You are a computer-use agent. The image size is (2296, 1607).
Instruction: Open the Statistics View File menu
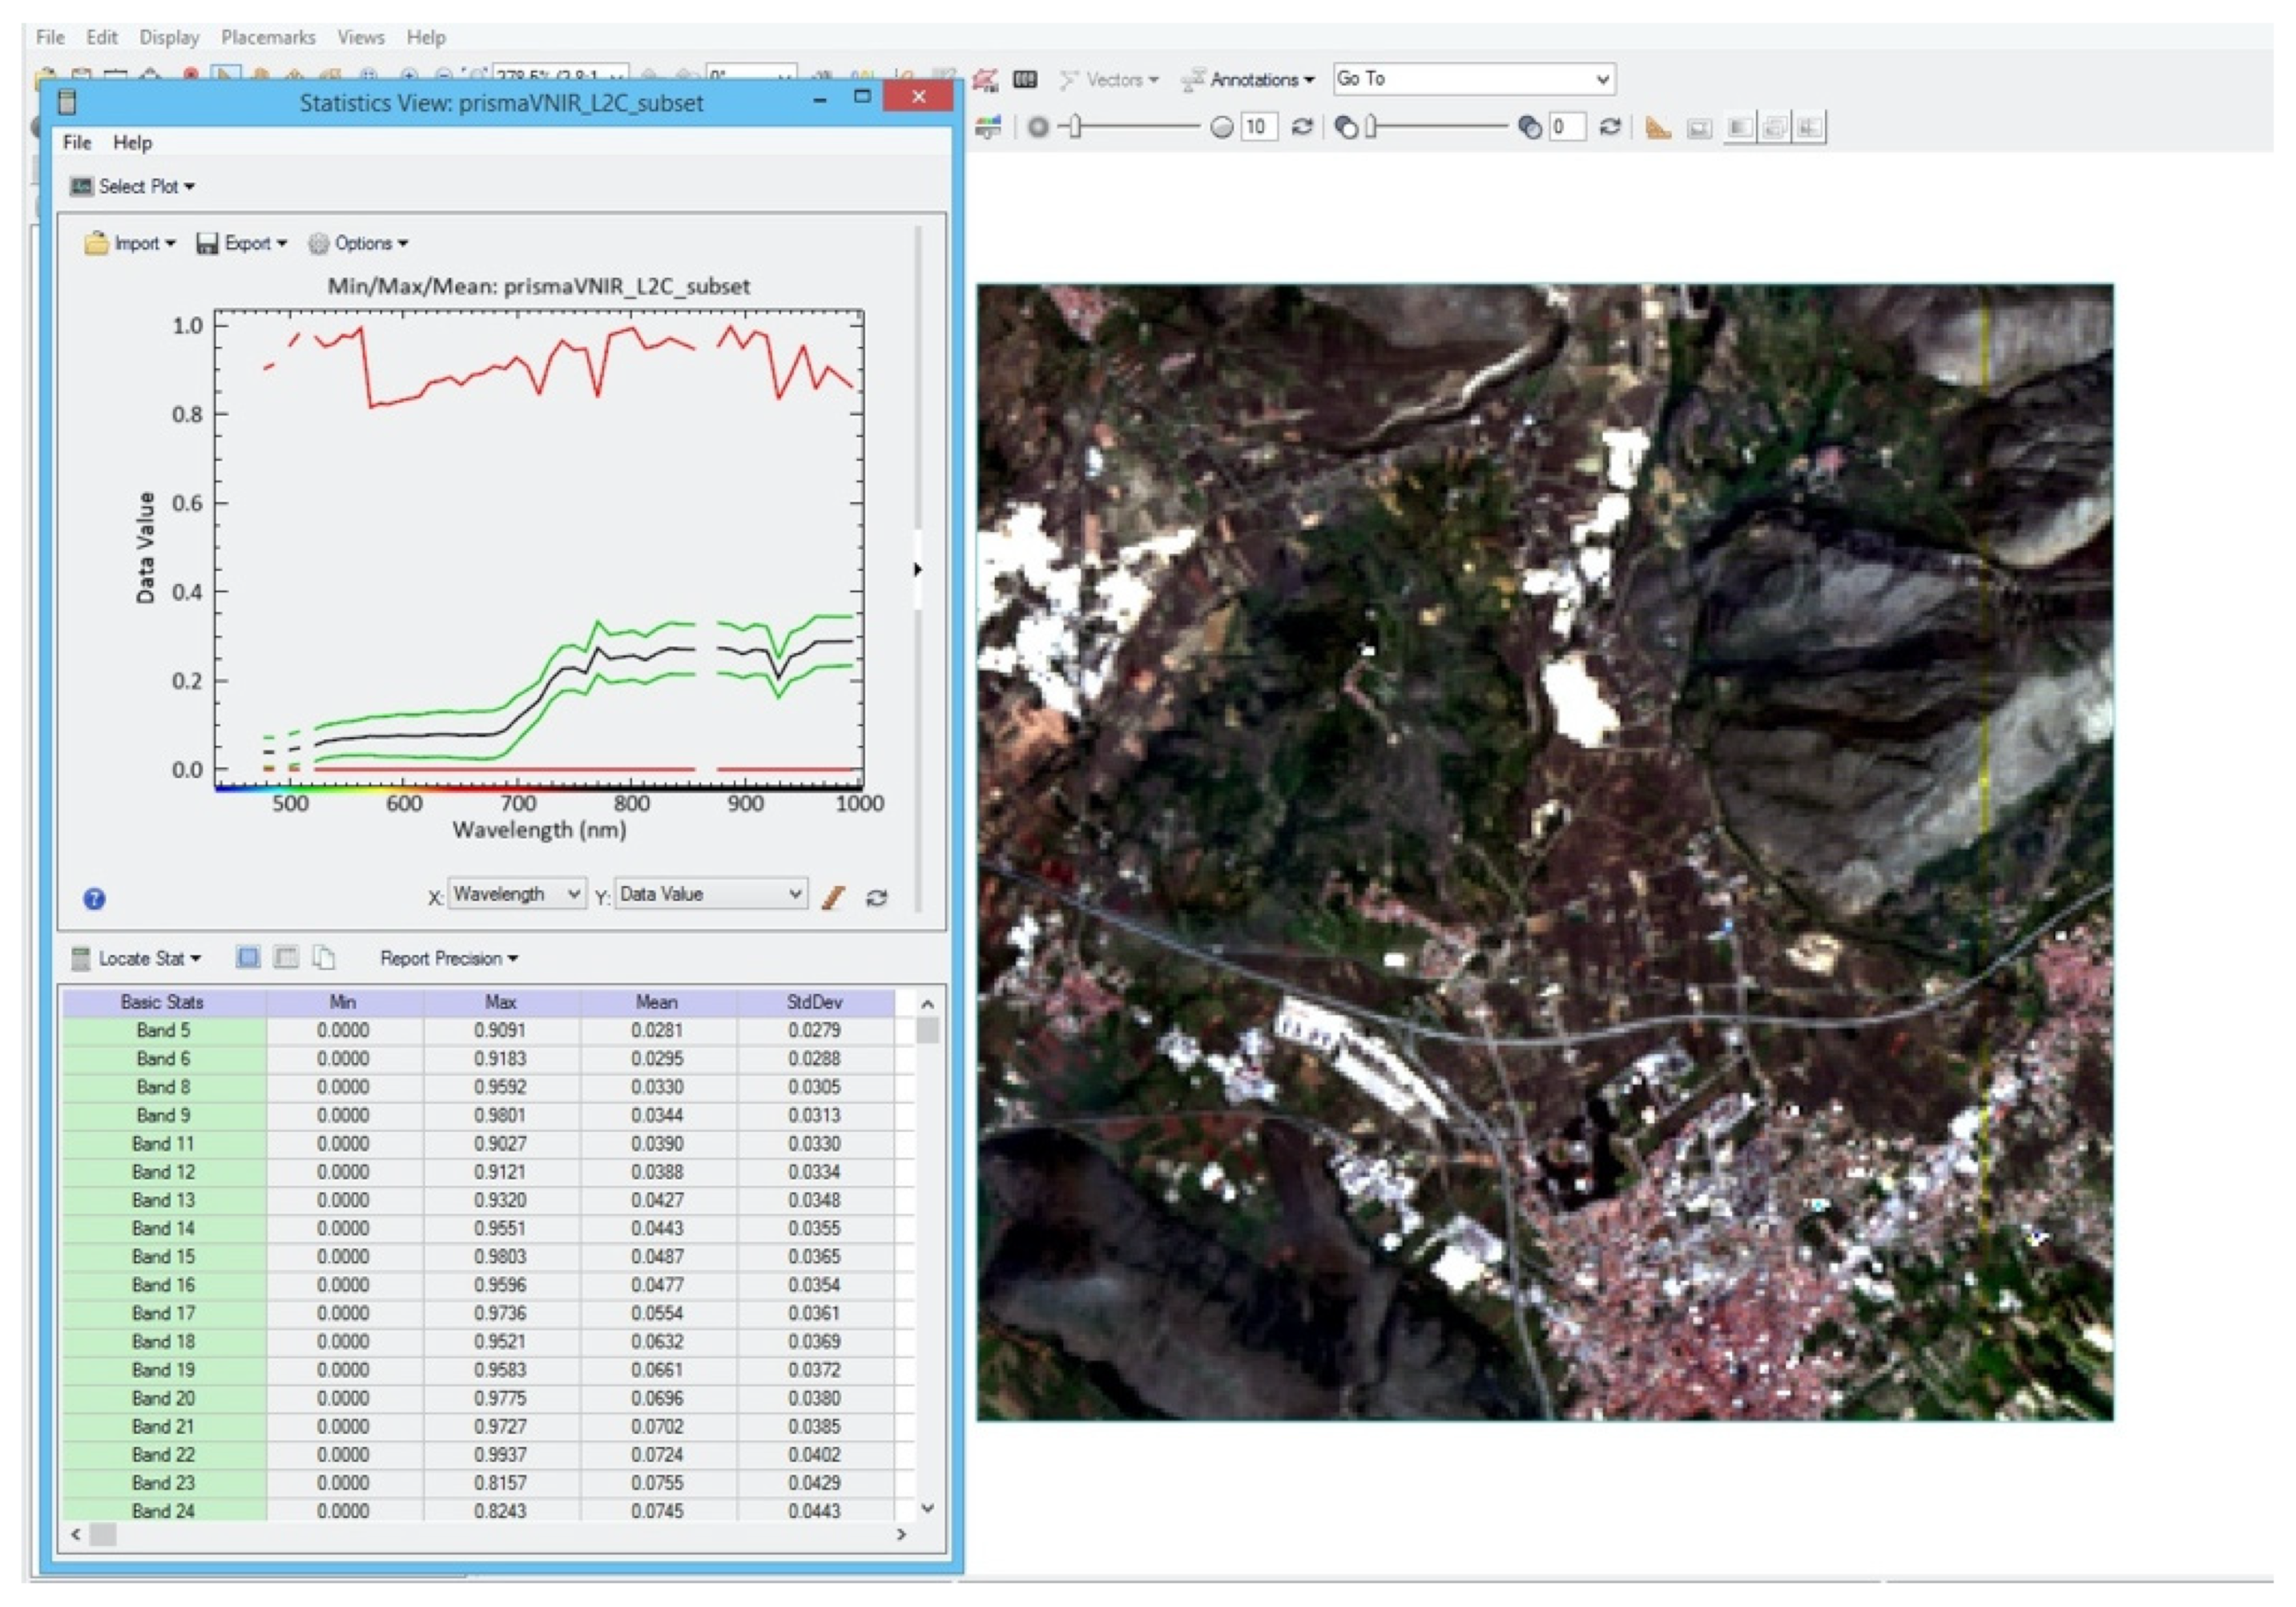coord(76,142)
